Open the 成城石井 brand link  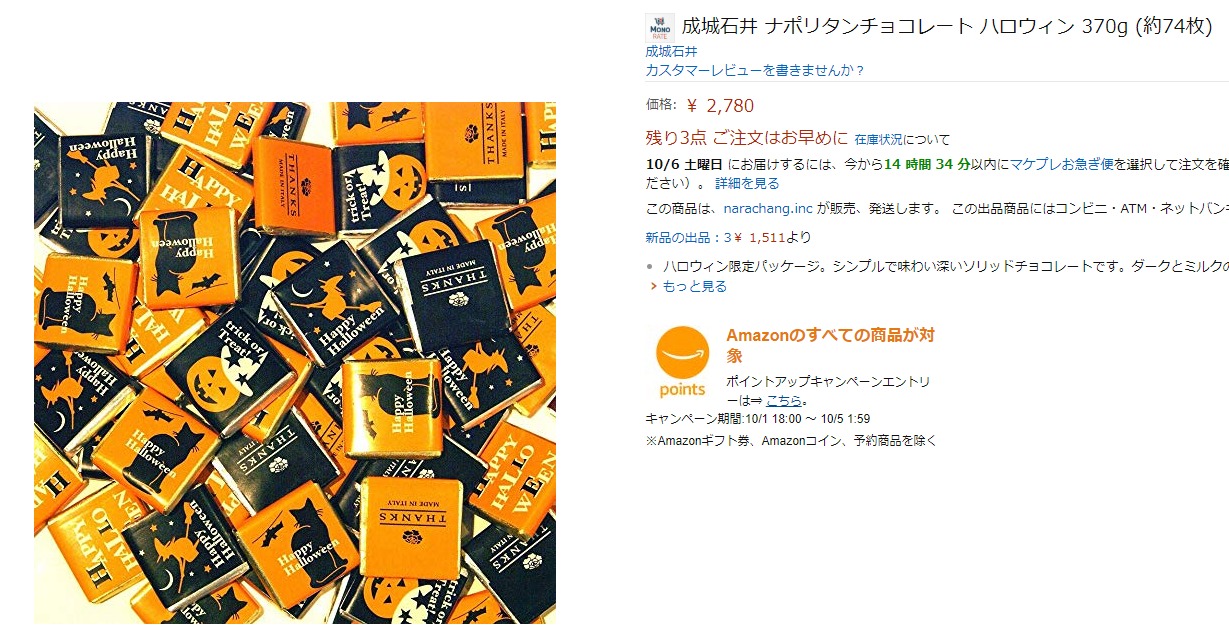pyautogui.click(x=671, y=51)
